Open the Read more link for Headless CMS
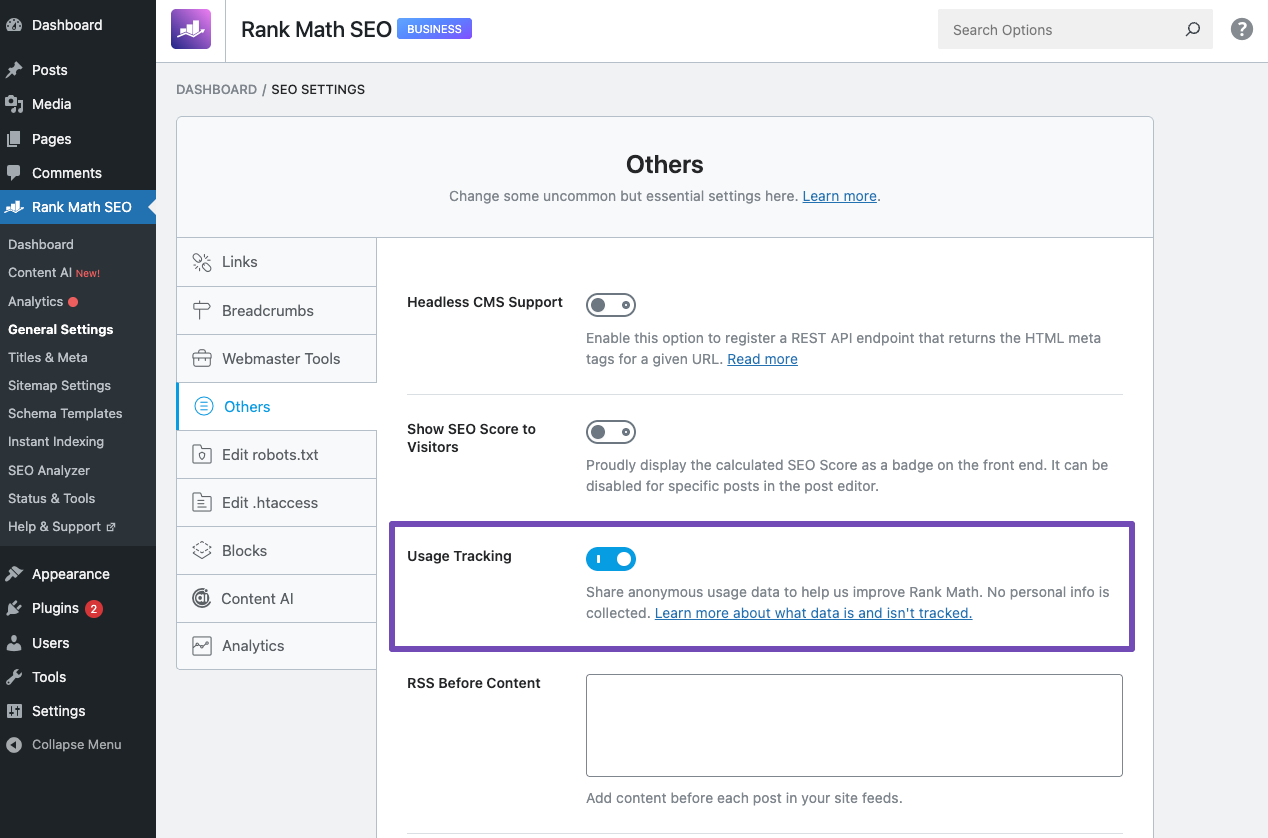 point(762,359)
